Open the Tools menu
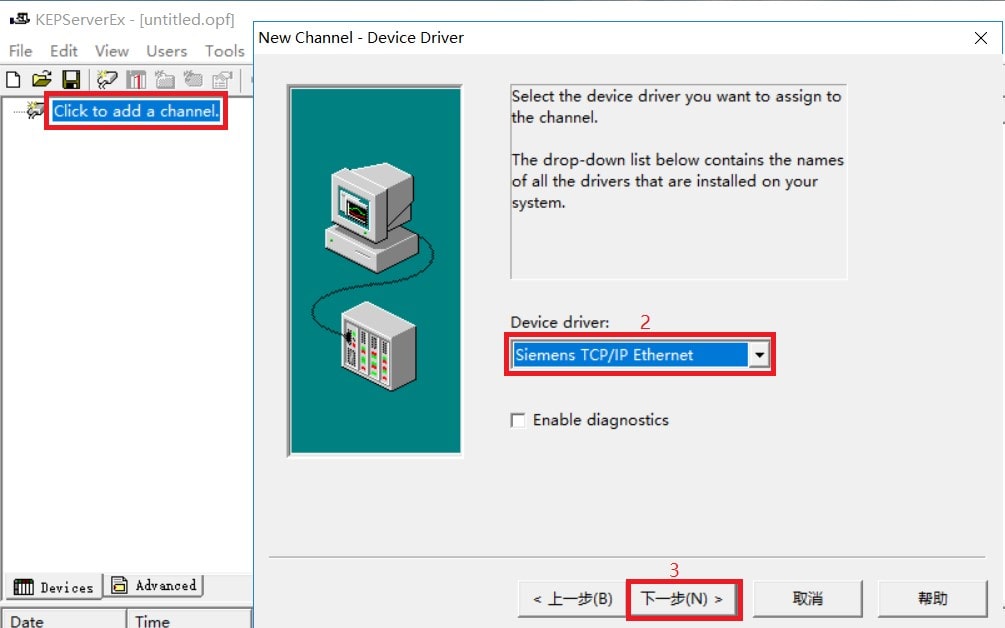This screenshot has width=1005, height=628. [224, 51]
